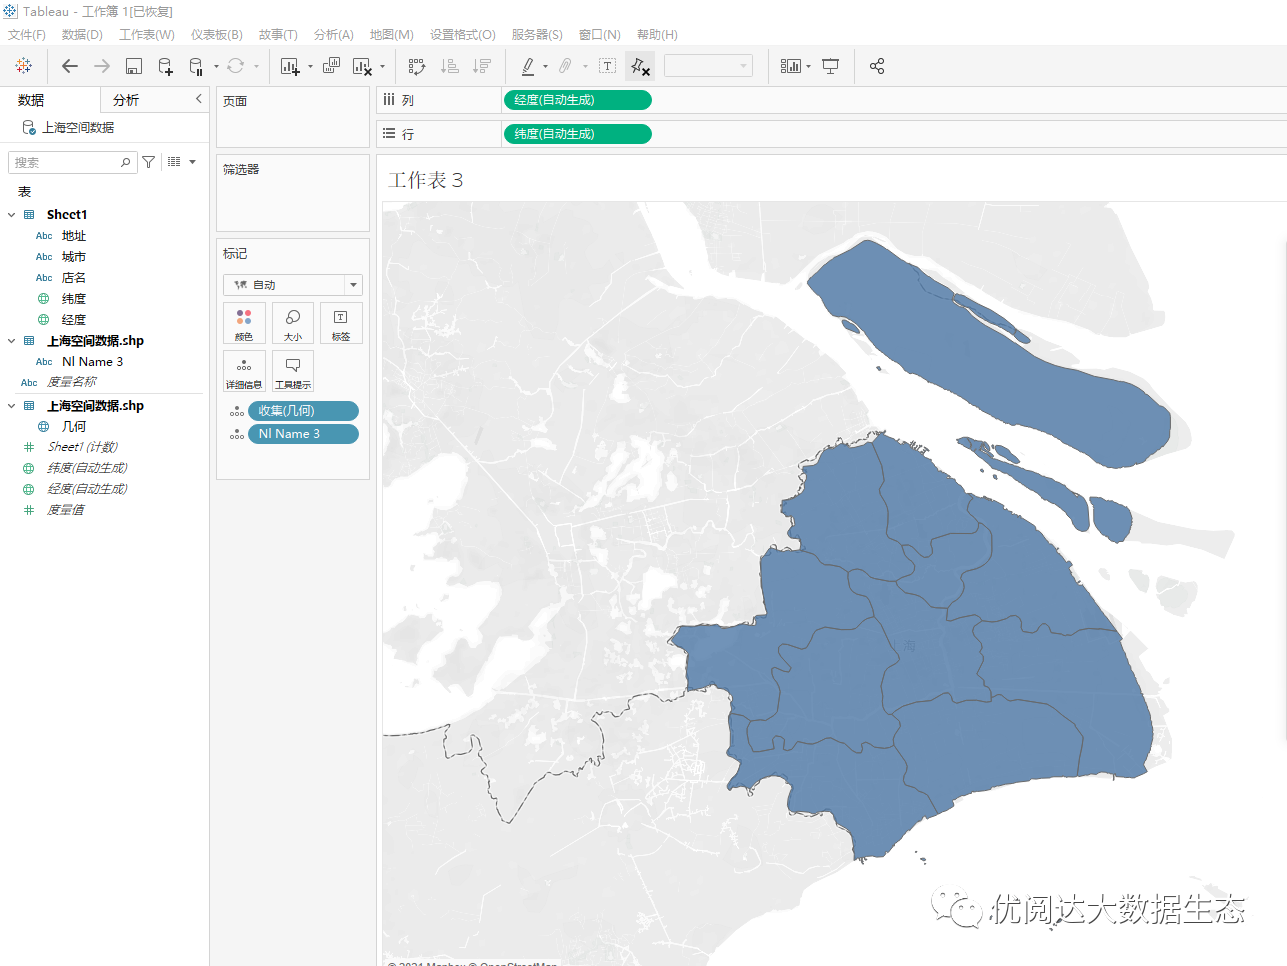Click the filter fields funnel icon
The width and height of the screenshot is (1287, 966).
point(148,162)
